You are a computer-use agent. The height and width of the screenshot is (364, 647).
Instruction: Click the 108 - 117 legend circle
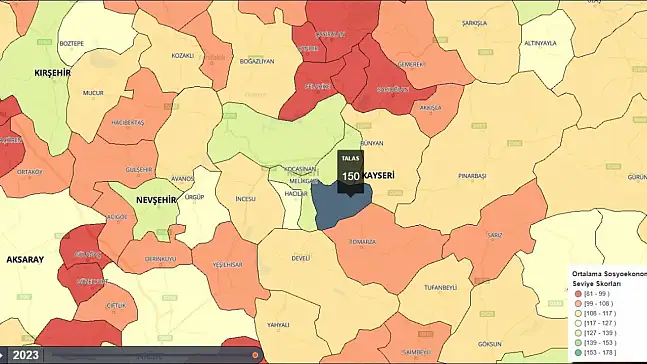tap(578, 314)
